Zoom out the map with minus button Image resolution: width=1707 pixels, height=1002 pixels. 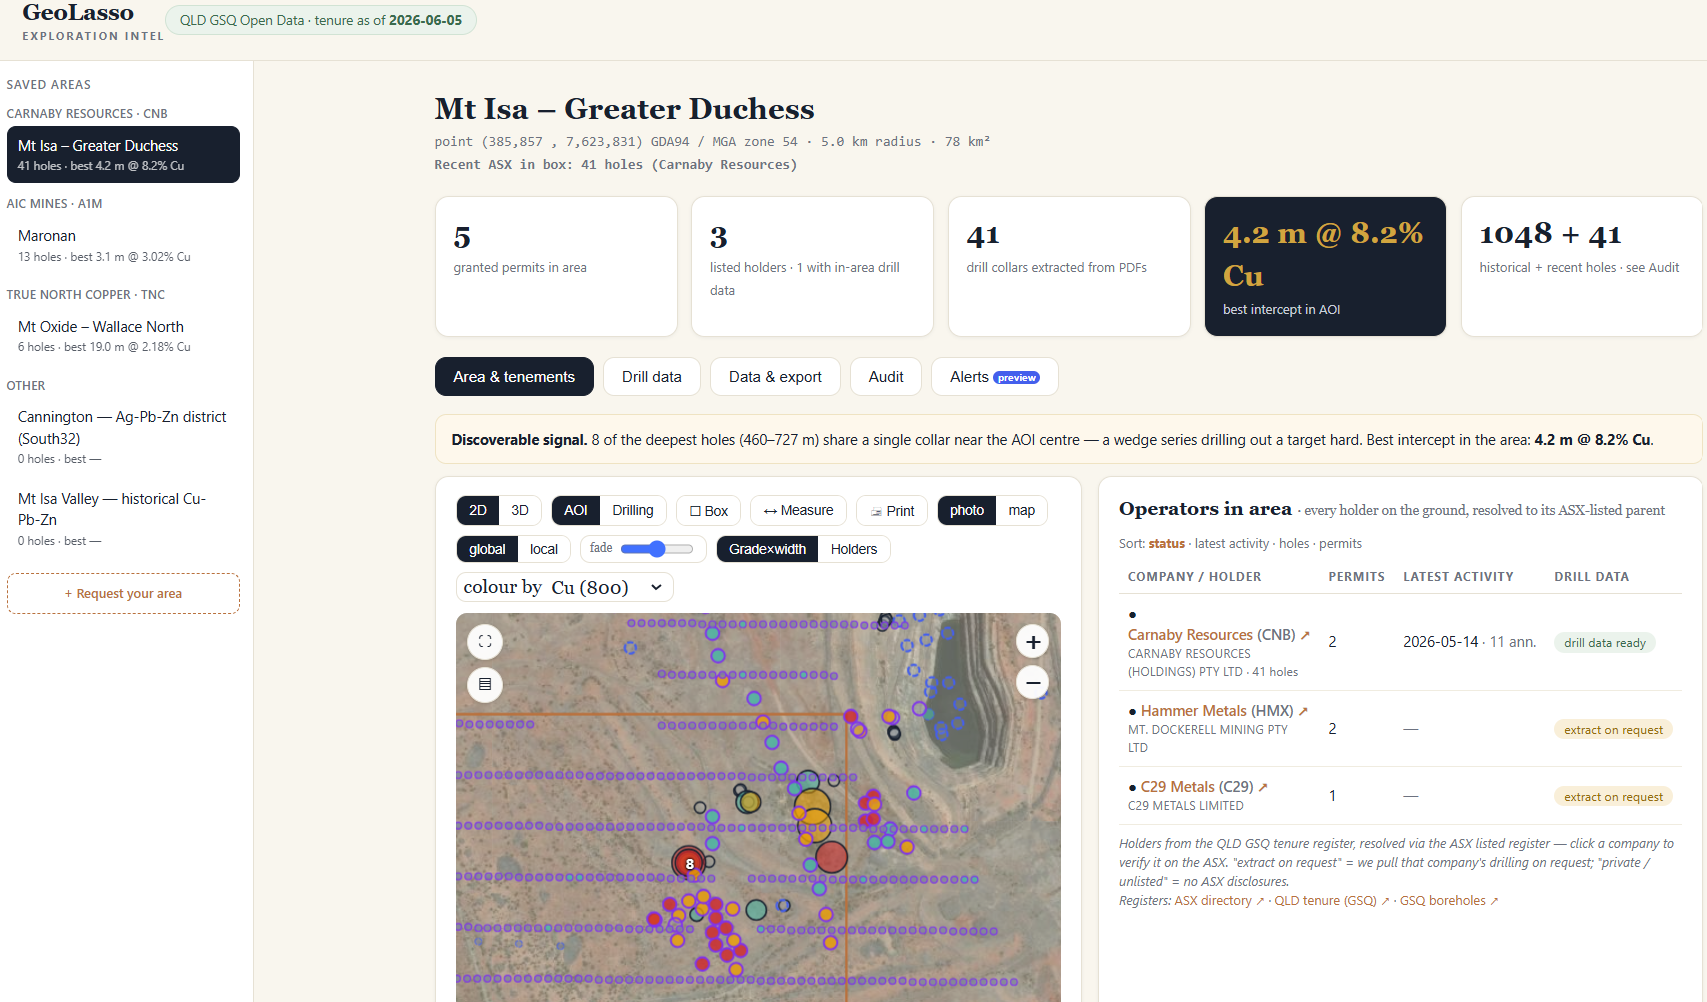coord(1033,683)
